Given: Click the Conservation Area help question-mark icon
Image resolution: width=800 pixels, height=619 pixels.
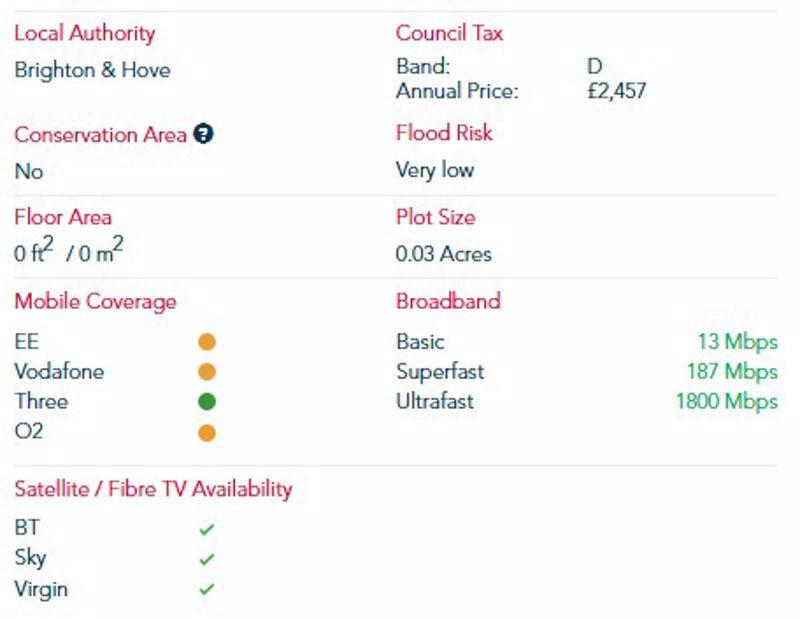Looking at the screenshot, I should 203,134.
